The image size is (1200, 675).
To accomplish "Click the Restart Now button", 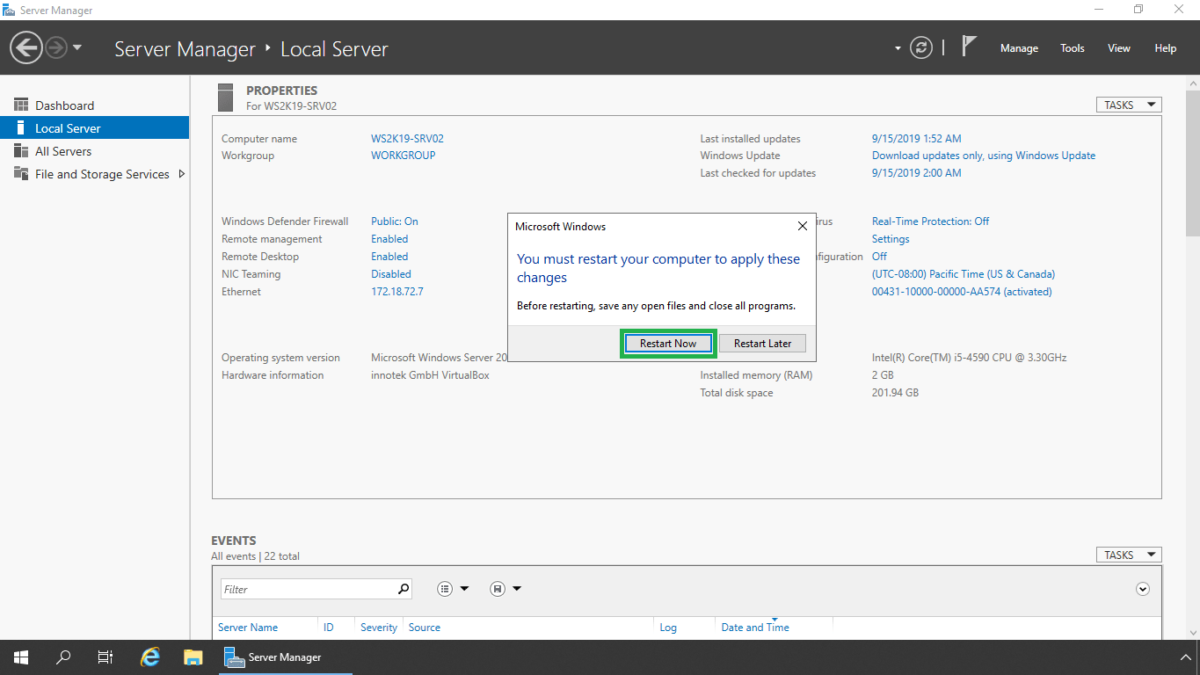I will tap(667, 343).
